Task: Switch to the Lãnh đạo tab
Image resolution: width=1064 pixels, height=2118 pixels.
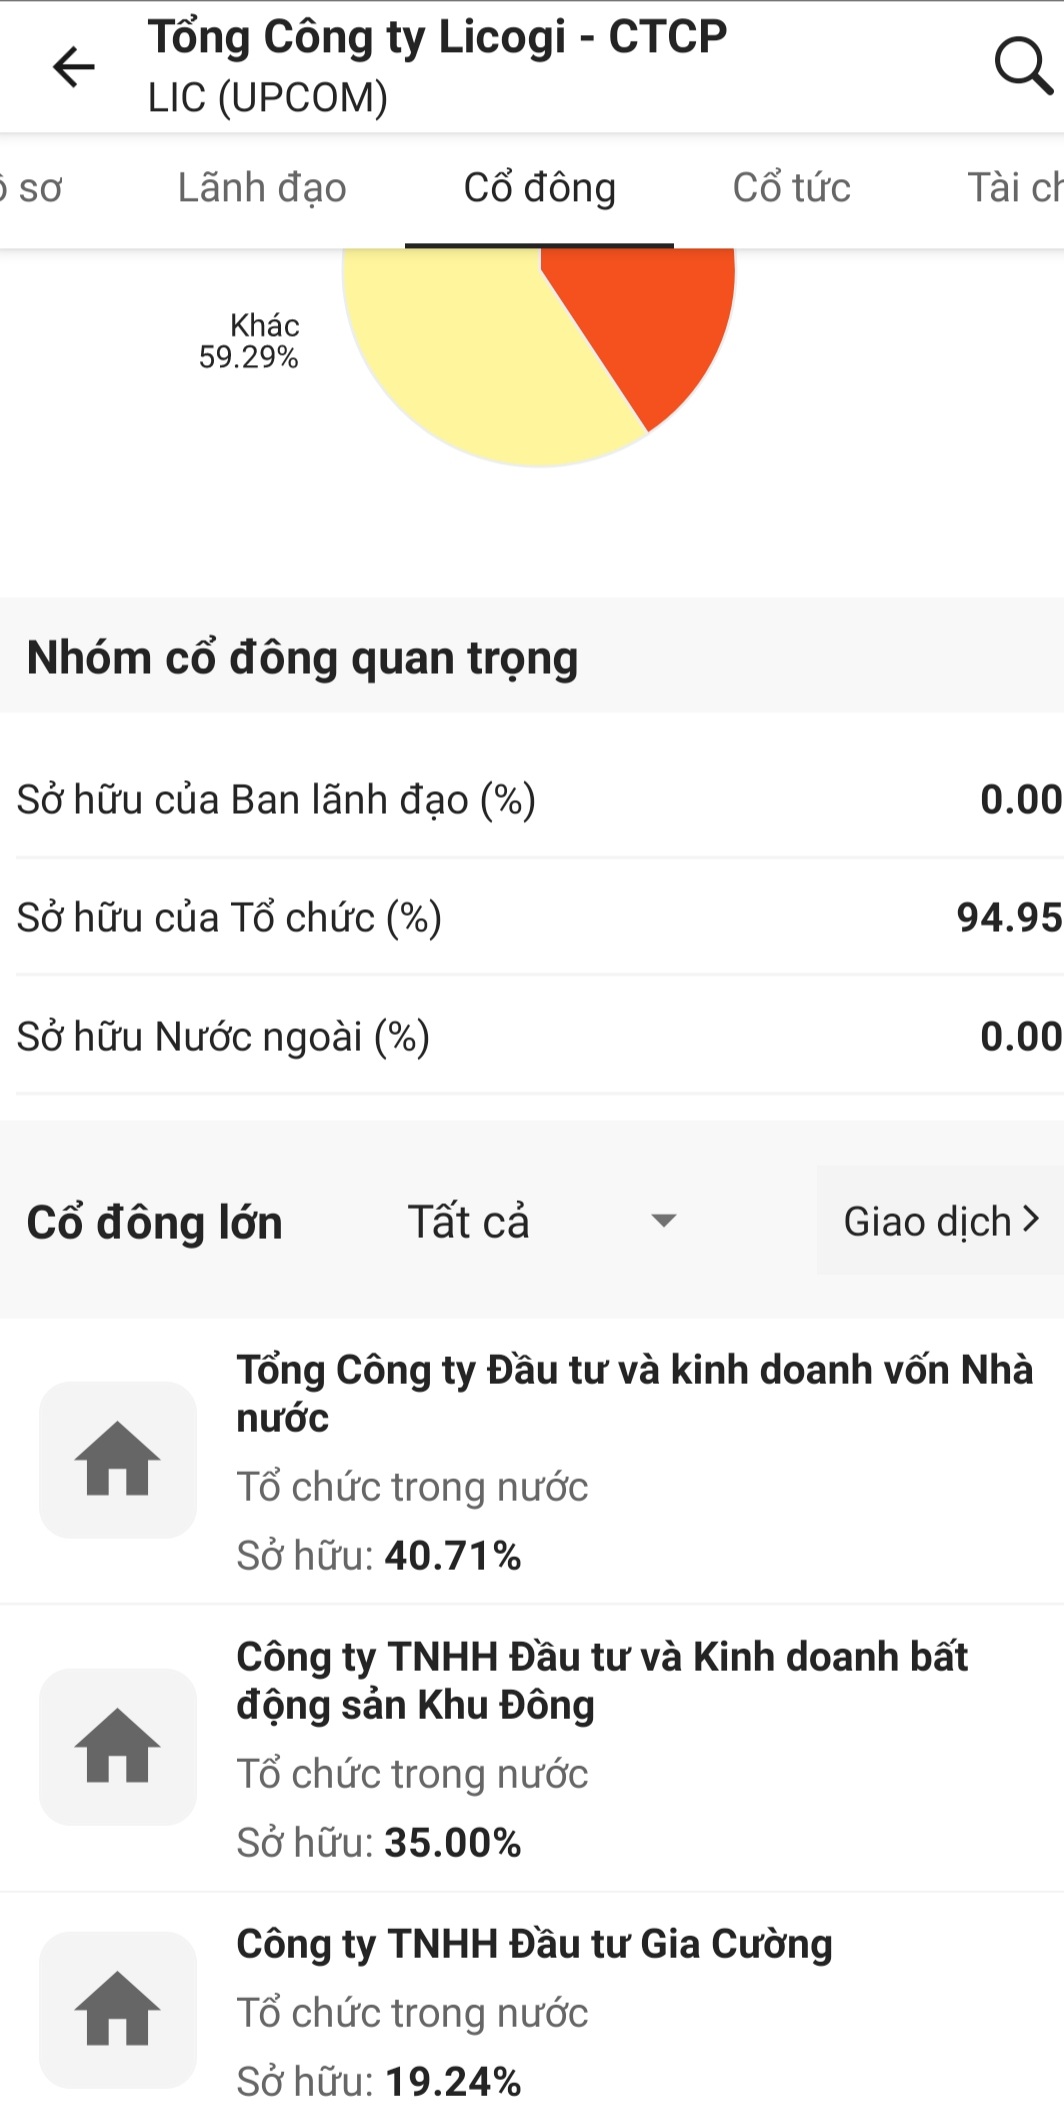Action: (x=262, y=188)
